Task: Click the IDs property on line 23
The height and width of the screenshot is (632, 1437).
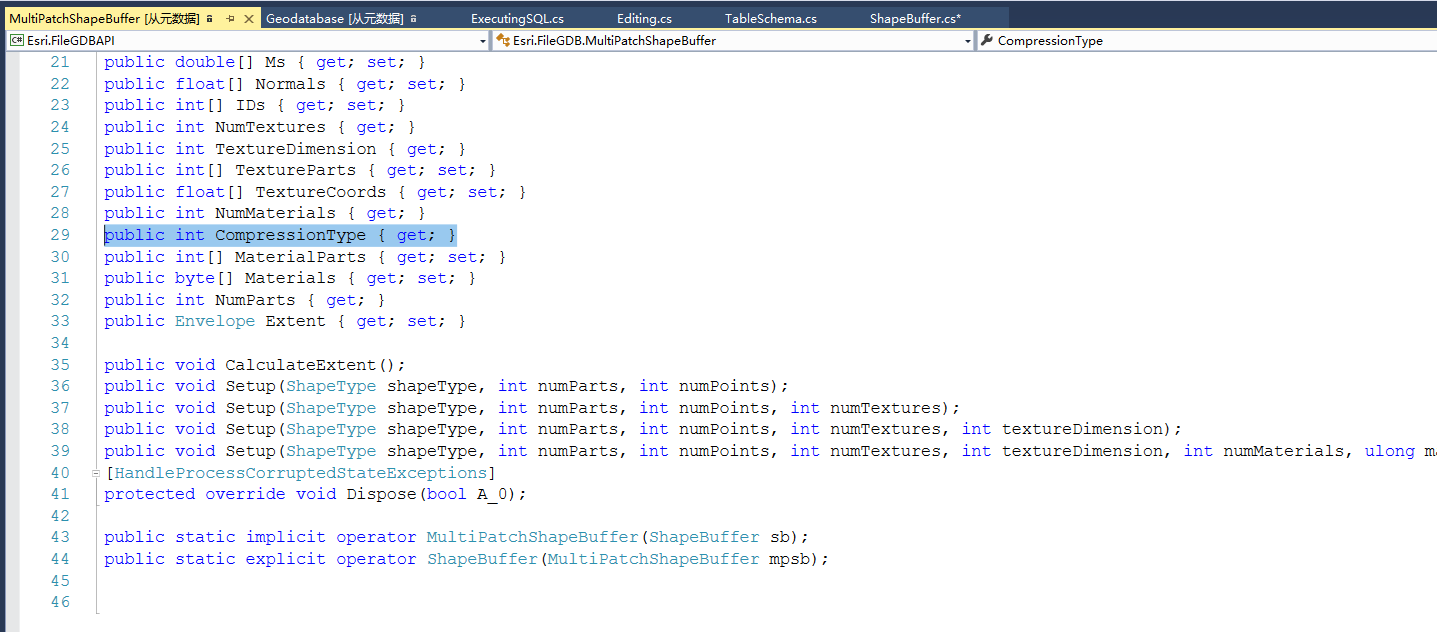Action: pyautogui.click(x=250, y=105)
